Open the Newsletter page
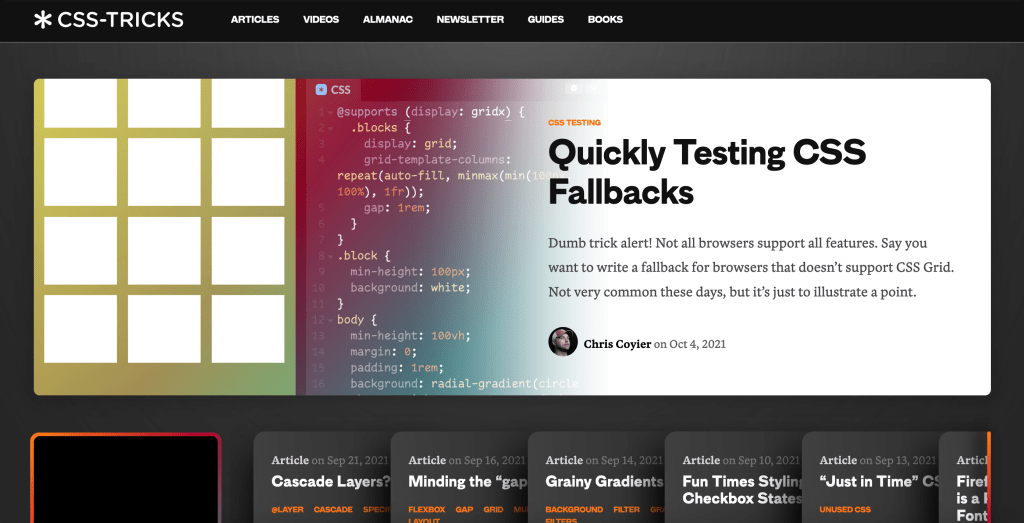This screenshot has height=523, width=1024. click(x=470, y=20)
